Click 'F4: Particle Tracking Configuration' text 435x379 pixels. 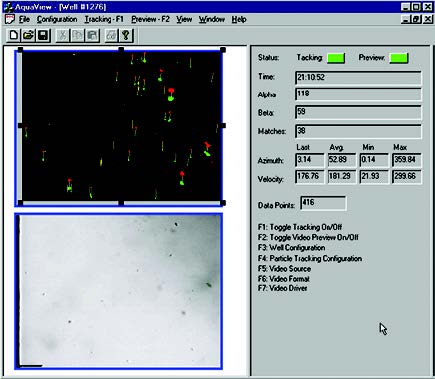(x=310, y=258)
